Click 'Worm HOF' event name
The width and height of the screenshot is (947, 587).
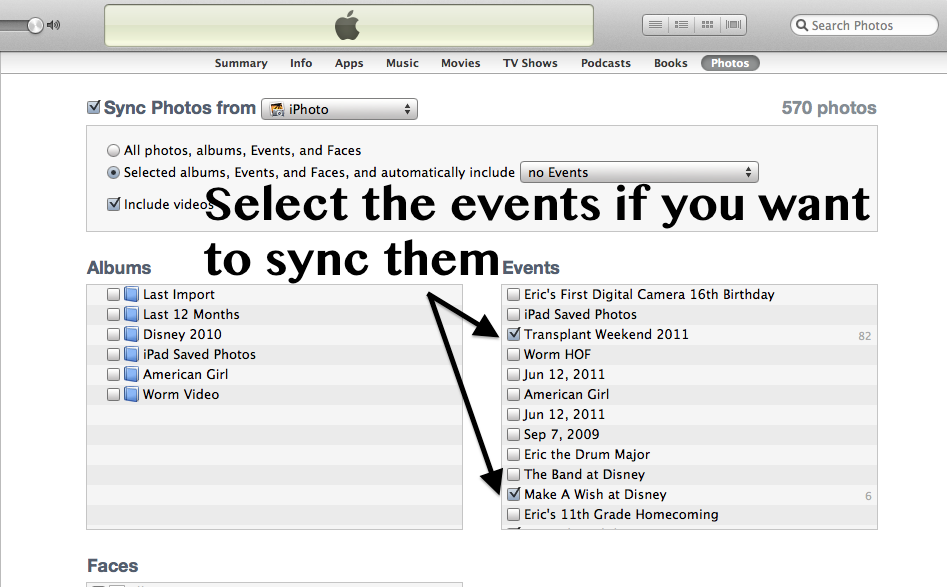[x=557, y=354]
